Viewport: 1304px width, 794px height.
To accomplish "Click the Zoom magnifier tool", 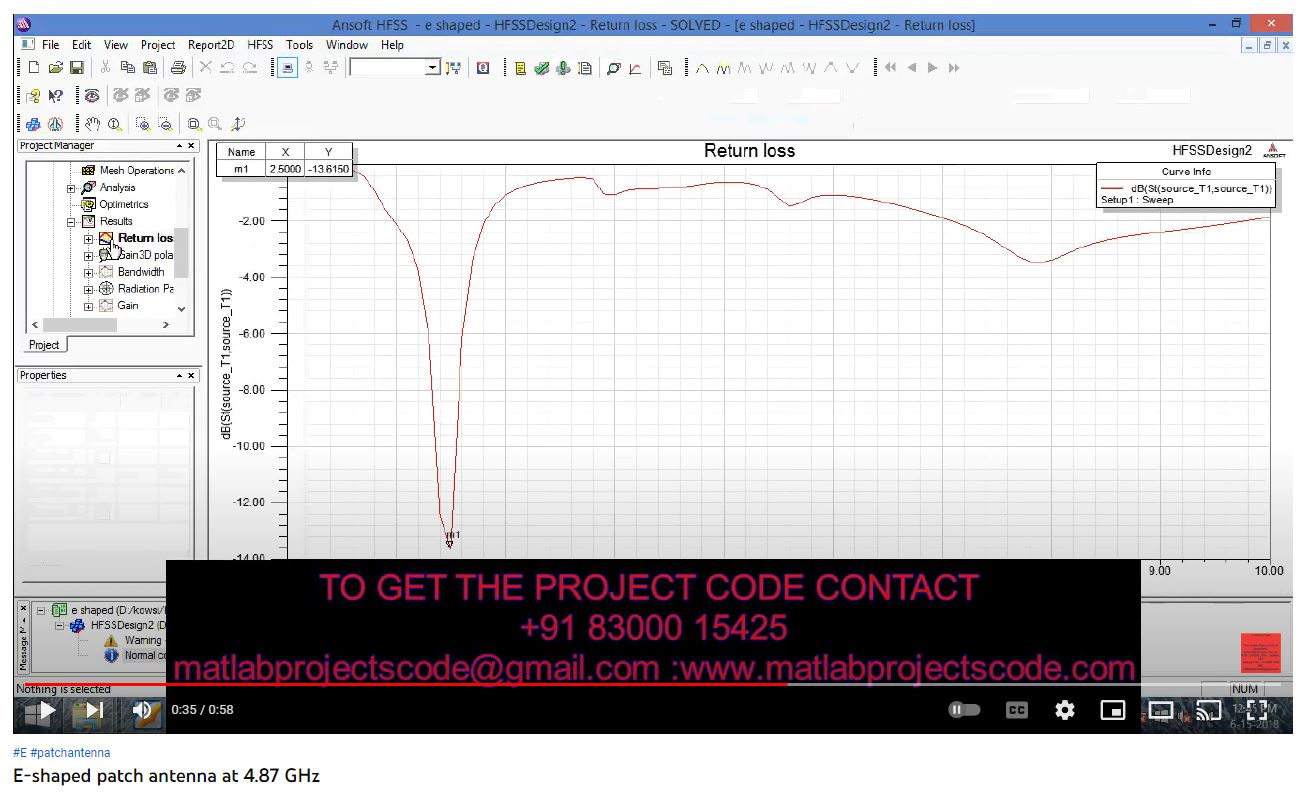I will tap(115, 124).
